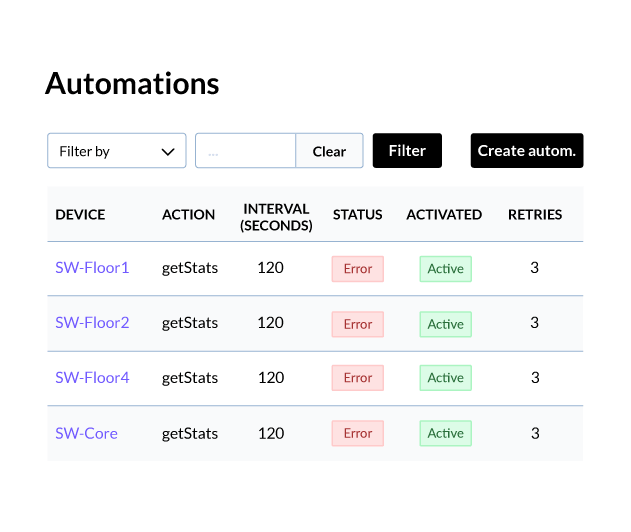Click the Active badge for SW-Floor4

coord(445,378)
